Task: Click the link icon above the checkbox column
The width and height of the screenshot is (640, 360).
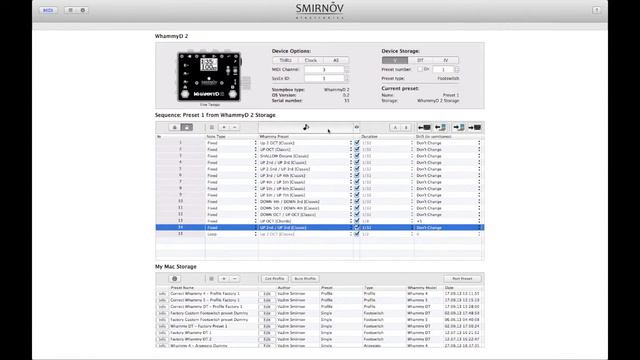Action: 357,127
